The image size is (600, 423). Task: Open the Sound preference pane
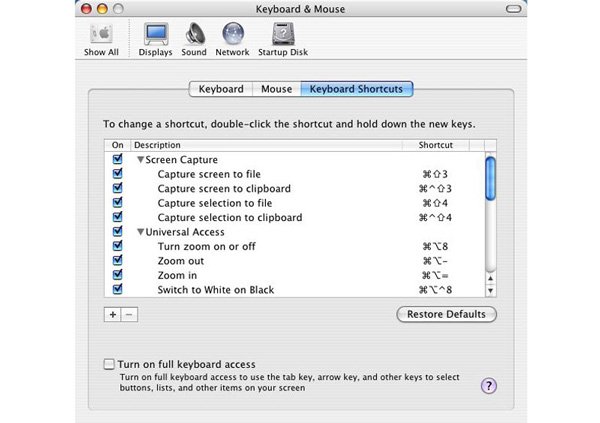point(194,40)
